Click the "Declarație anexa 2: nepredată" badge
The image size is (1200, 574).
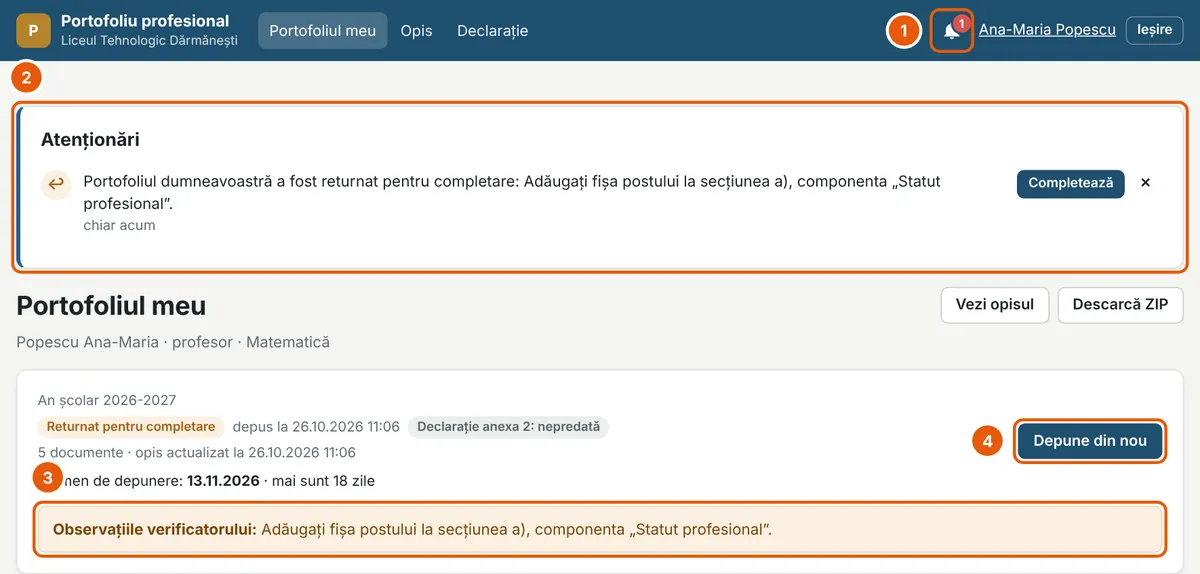click(508, 427)
